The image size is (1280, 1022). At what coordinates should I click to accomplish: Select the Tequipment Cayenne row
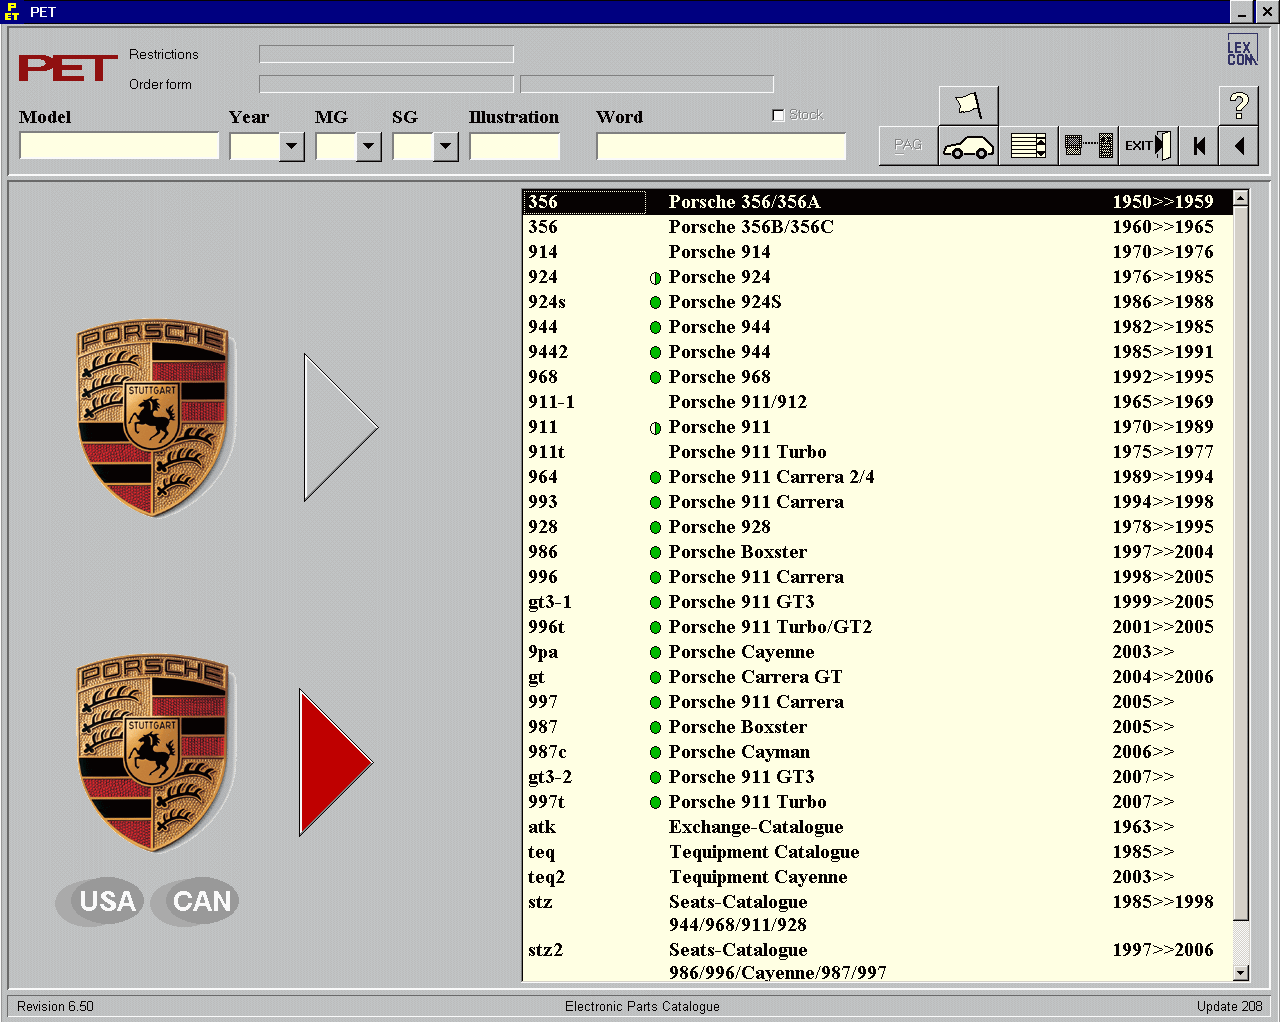[877, 877]
